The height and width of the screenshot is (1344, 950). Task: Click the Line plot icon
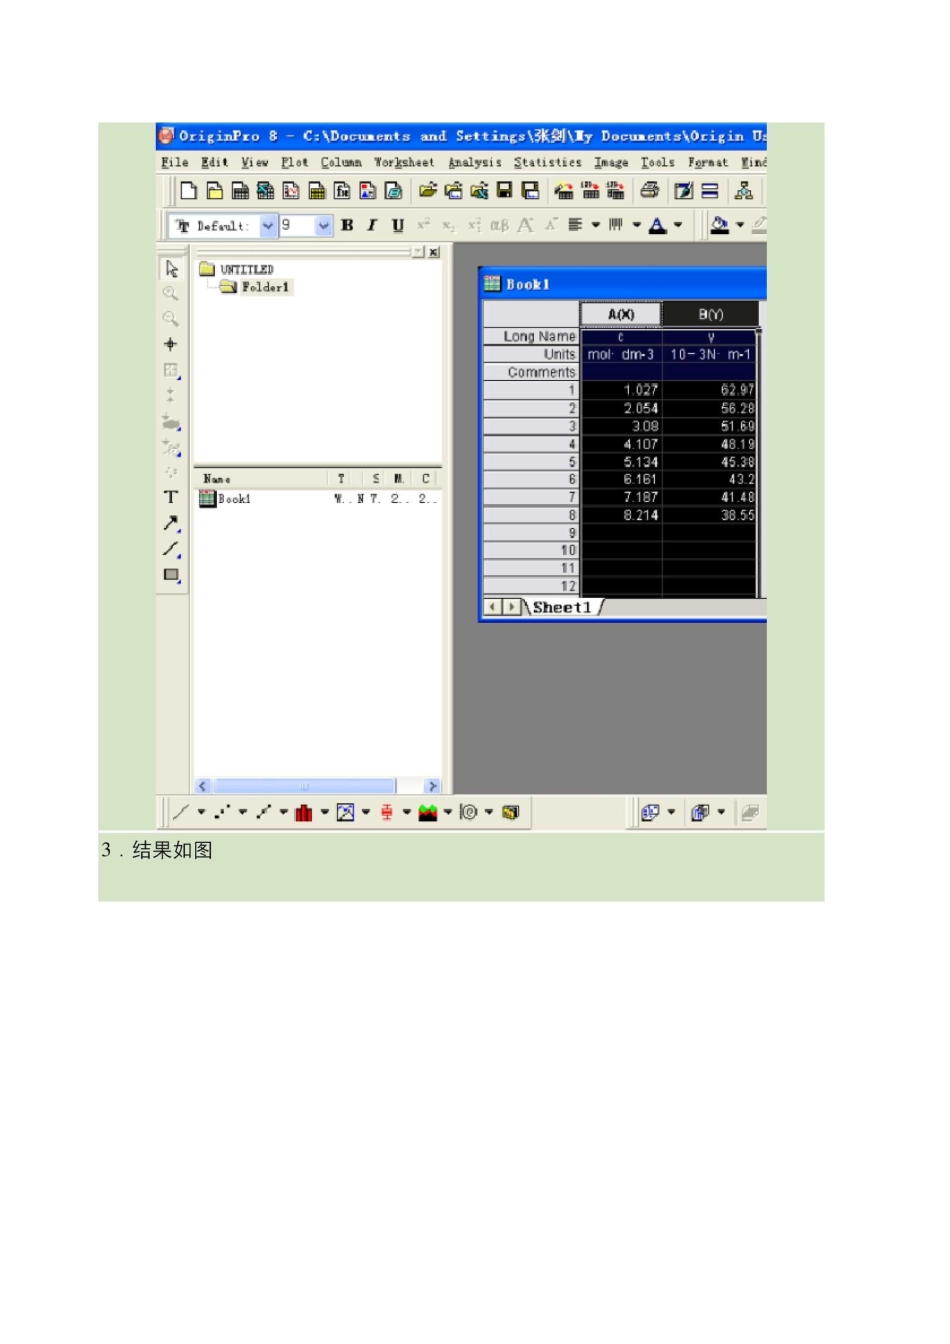[x=180, y=812]
